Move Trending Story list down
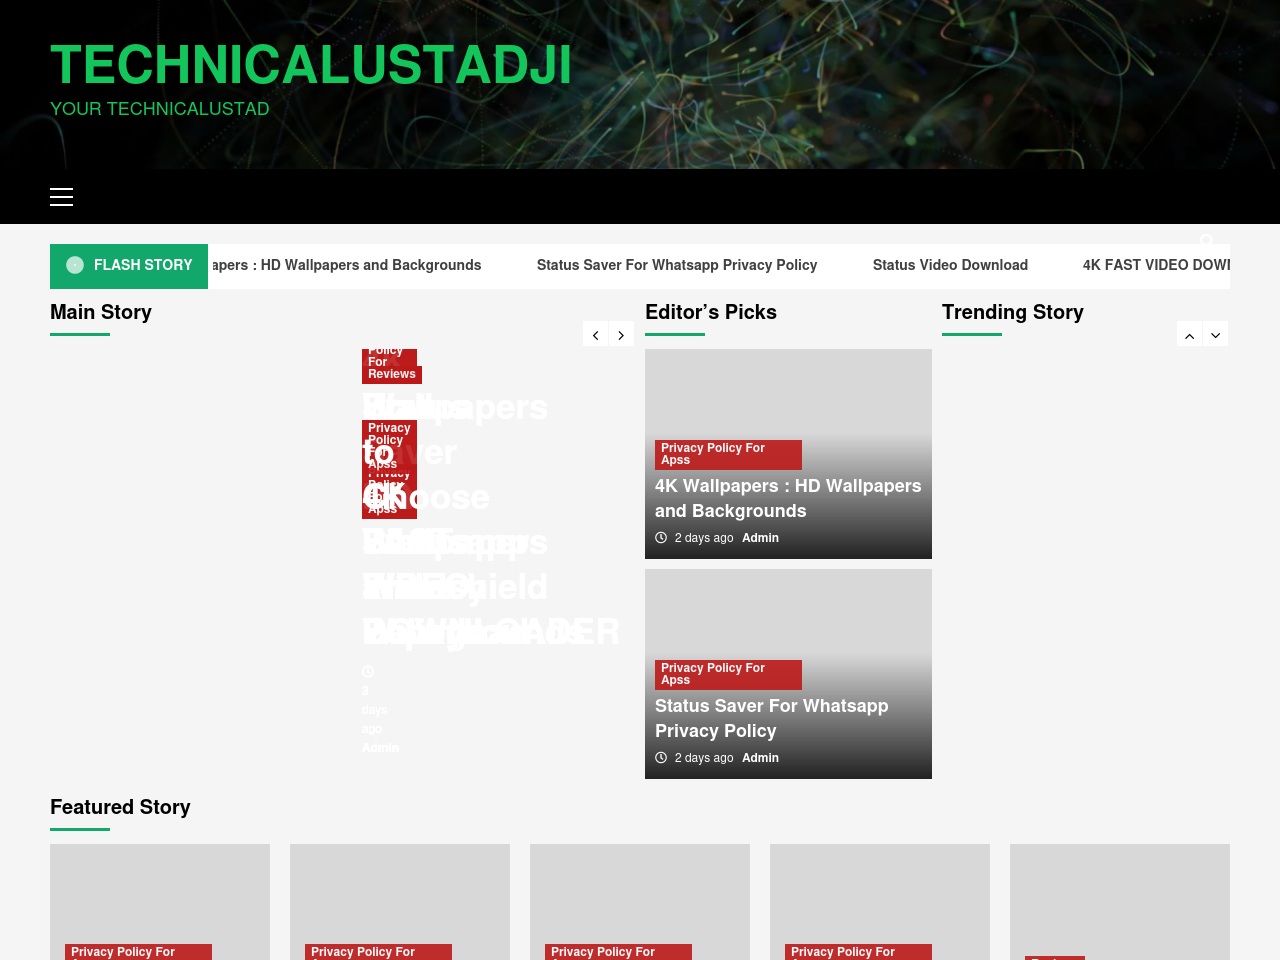1280x960 pixels. point(1215,335)
